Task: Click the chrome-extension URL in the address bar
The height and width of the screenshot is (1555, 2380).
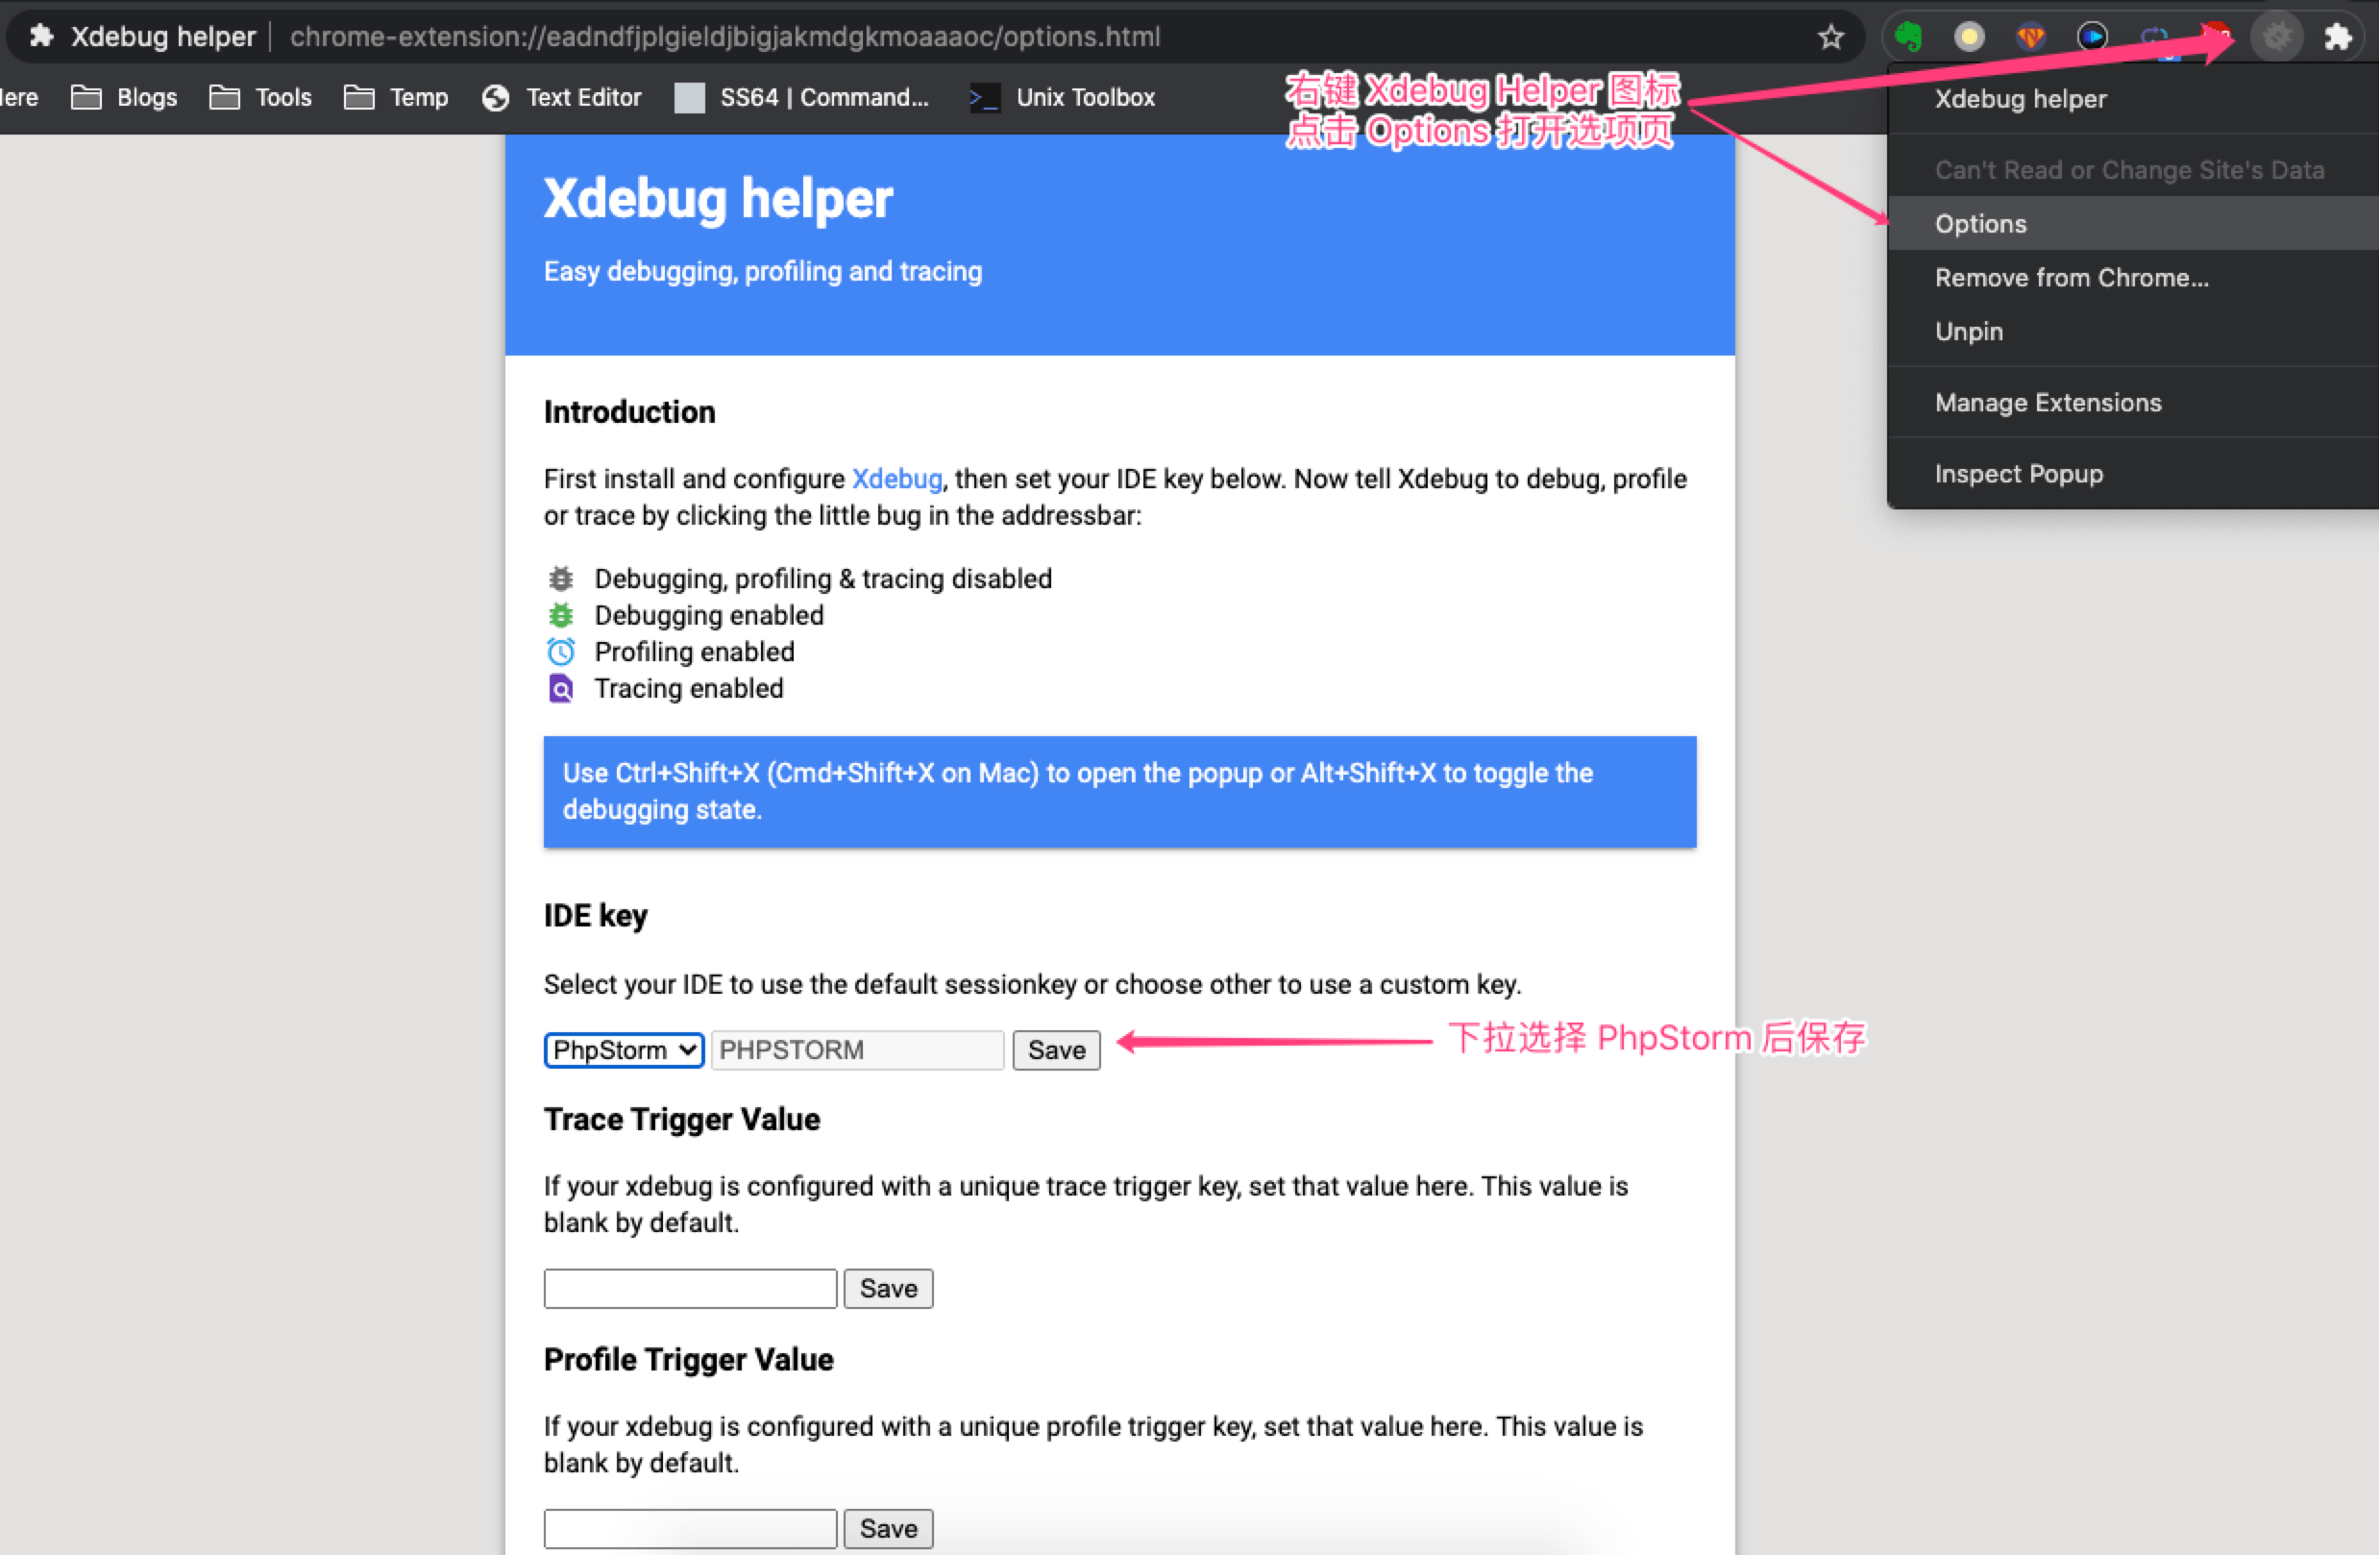Action: 725,37
